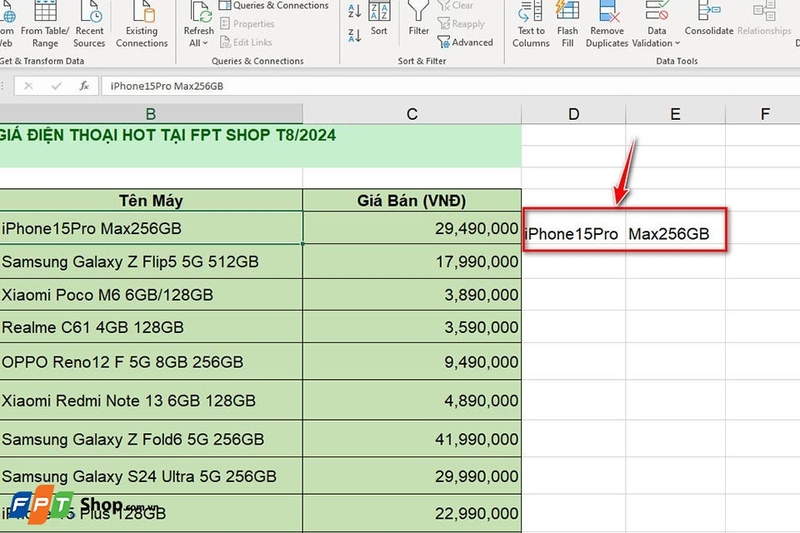Select cell 'iPhone15Pro Max256GB' in column B
The image size is (800, 533).
coord(151,228)
